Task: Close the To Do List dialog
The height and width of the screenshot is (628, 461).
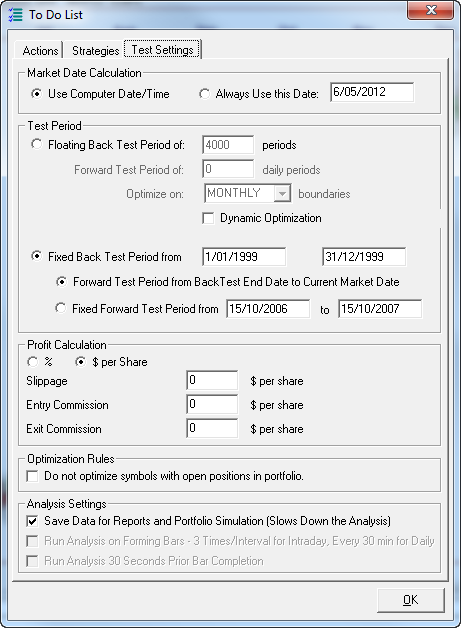Action: click(431, 10)
